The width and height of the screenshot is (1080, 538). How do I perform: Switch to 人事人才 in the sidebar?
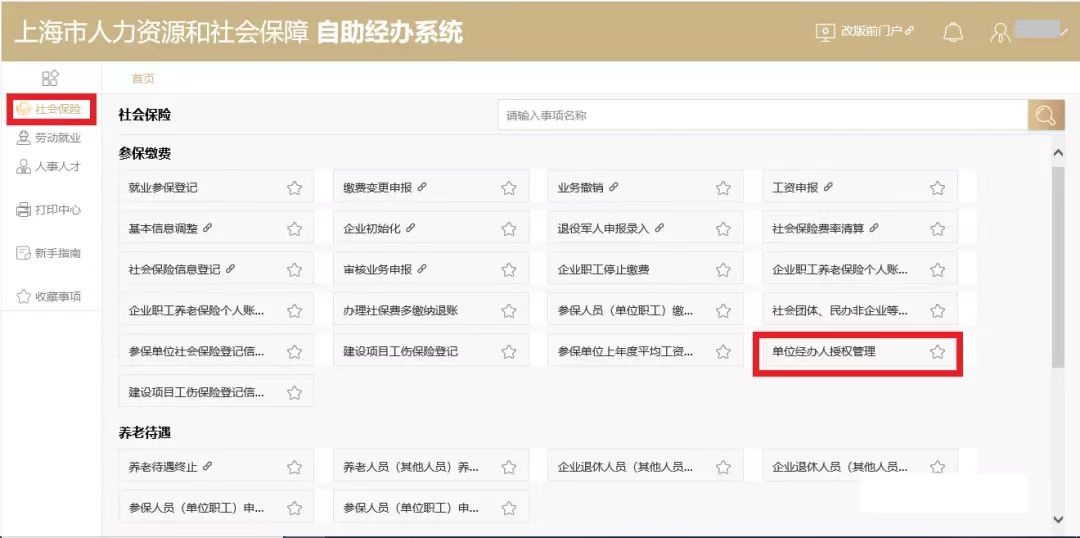click(x=48, y=167)
